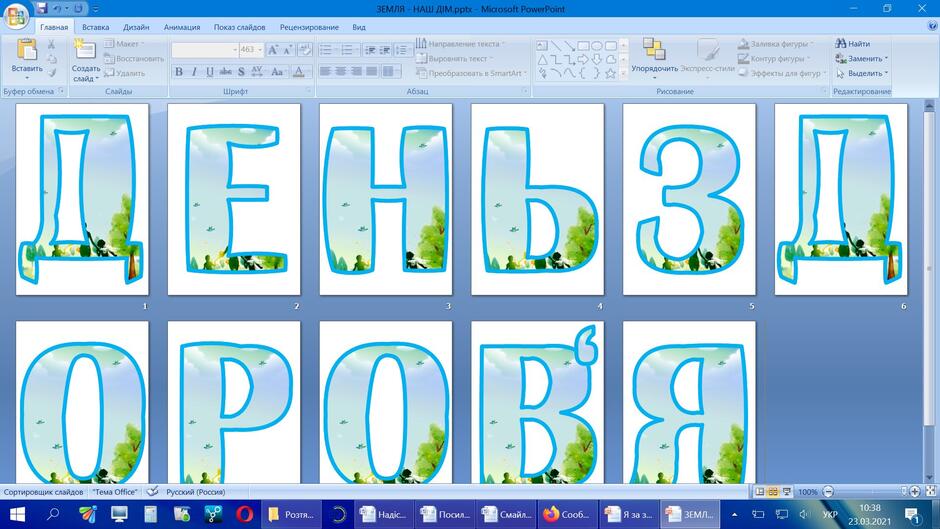Select the oval shape in shapes gallery

point(596,46)
